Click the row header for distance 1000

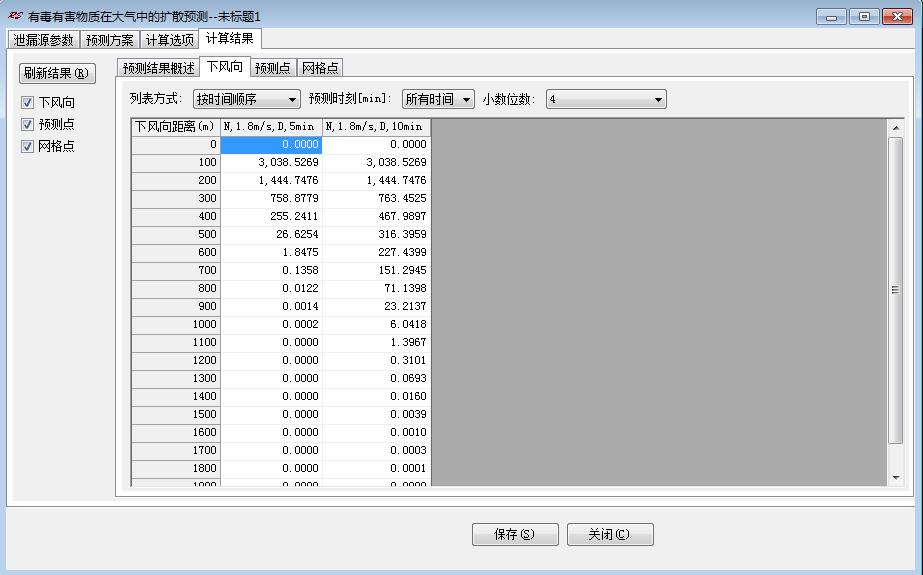pyautogui.click(x=176, y=324)
